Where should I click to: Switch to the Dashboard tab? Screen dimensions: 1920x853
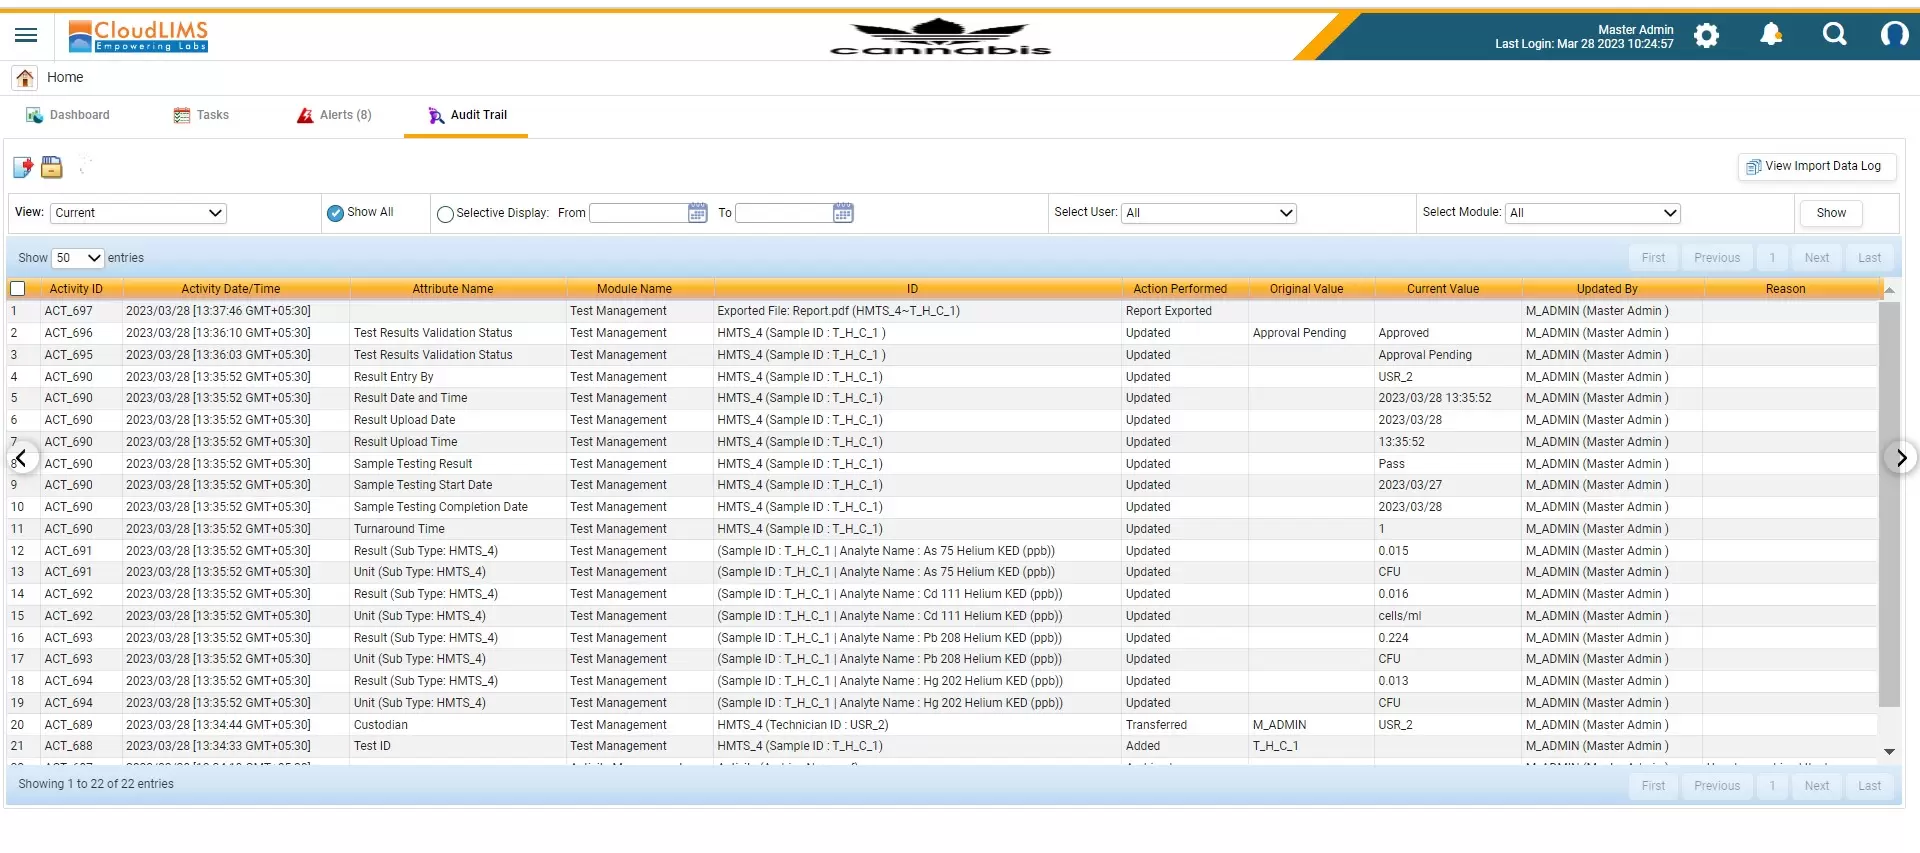pyautogui.click(x=68, y=115)
